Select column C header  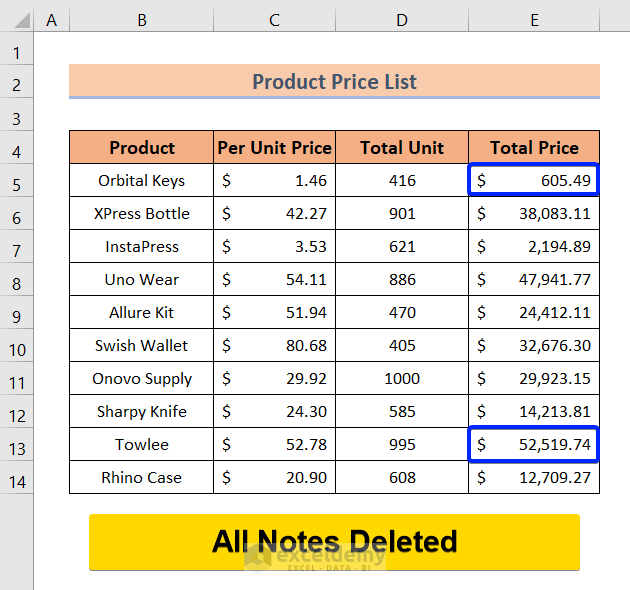click(x=274, y=19)
